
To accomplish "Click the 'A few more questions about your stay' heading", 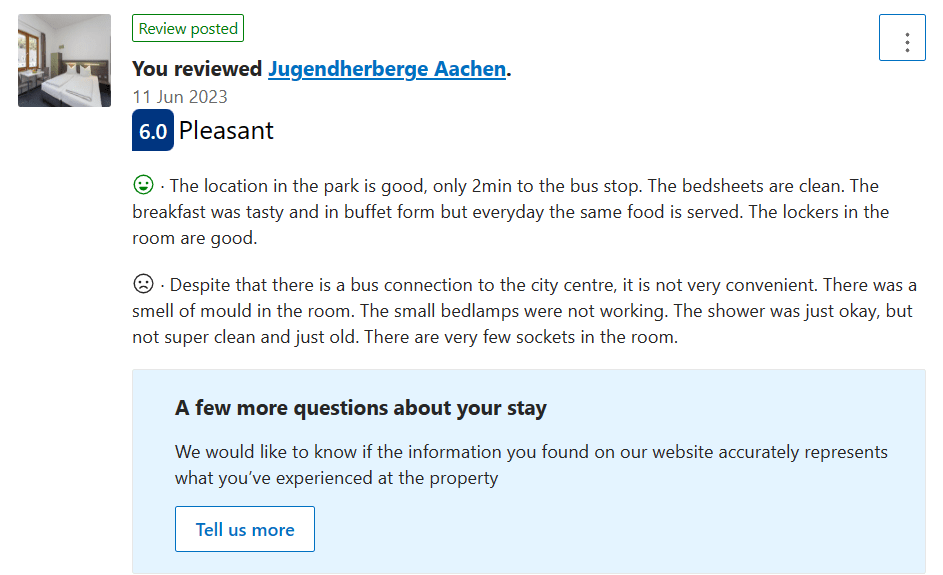I will 361,408.
